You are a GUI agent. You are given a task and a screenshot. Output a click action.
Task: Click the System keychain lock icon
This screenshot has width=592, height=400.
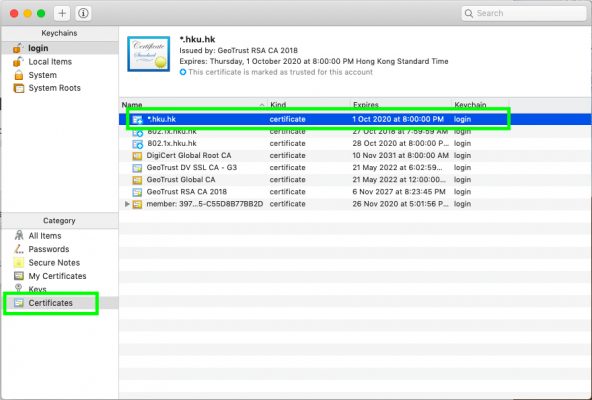coord(18,75)
